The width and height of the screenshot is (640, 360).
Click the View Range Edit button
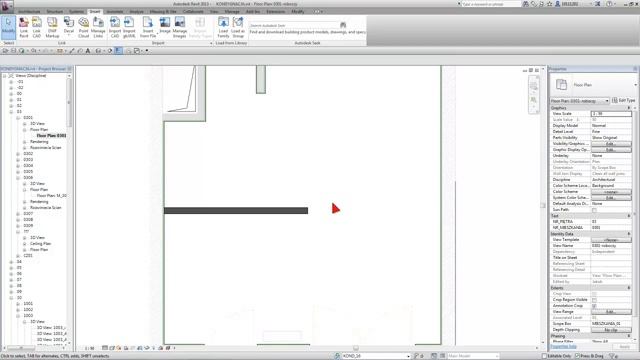click(x=611, y=312)
